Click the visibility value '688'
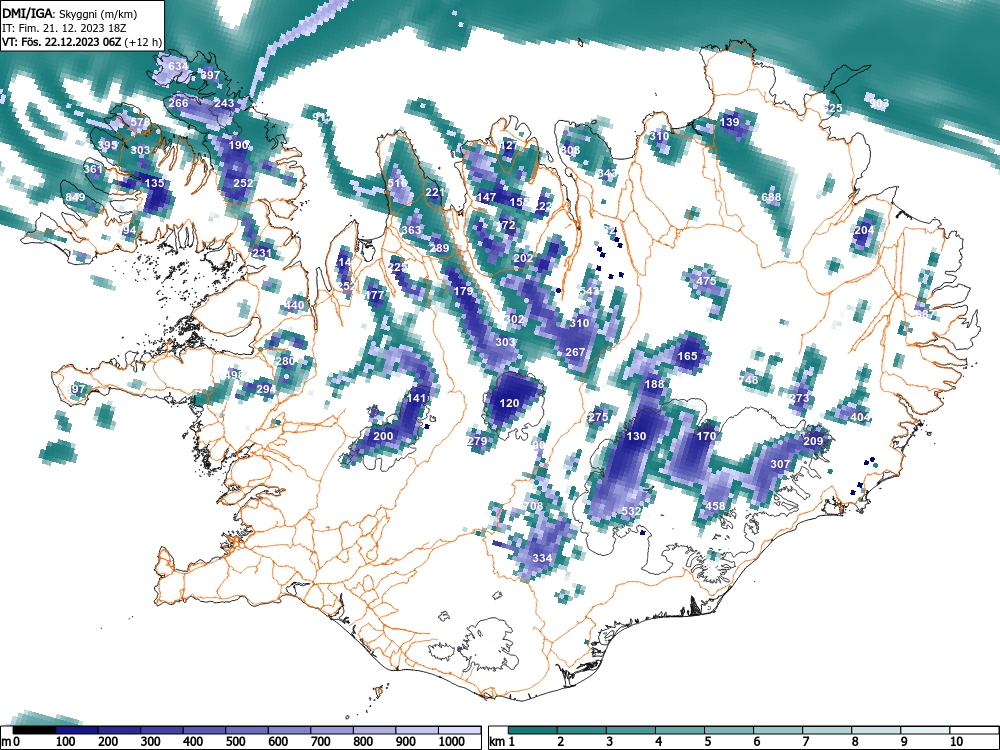The height and width of the screenshot is (750, 1000). [771, 197]
